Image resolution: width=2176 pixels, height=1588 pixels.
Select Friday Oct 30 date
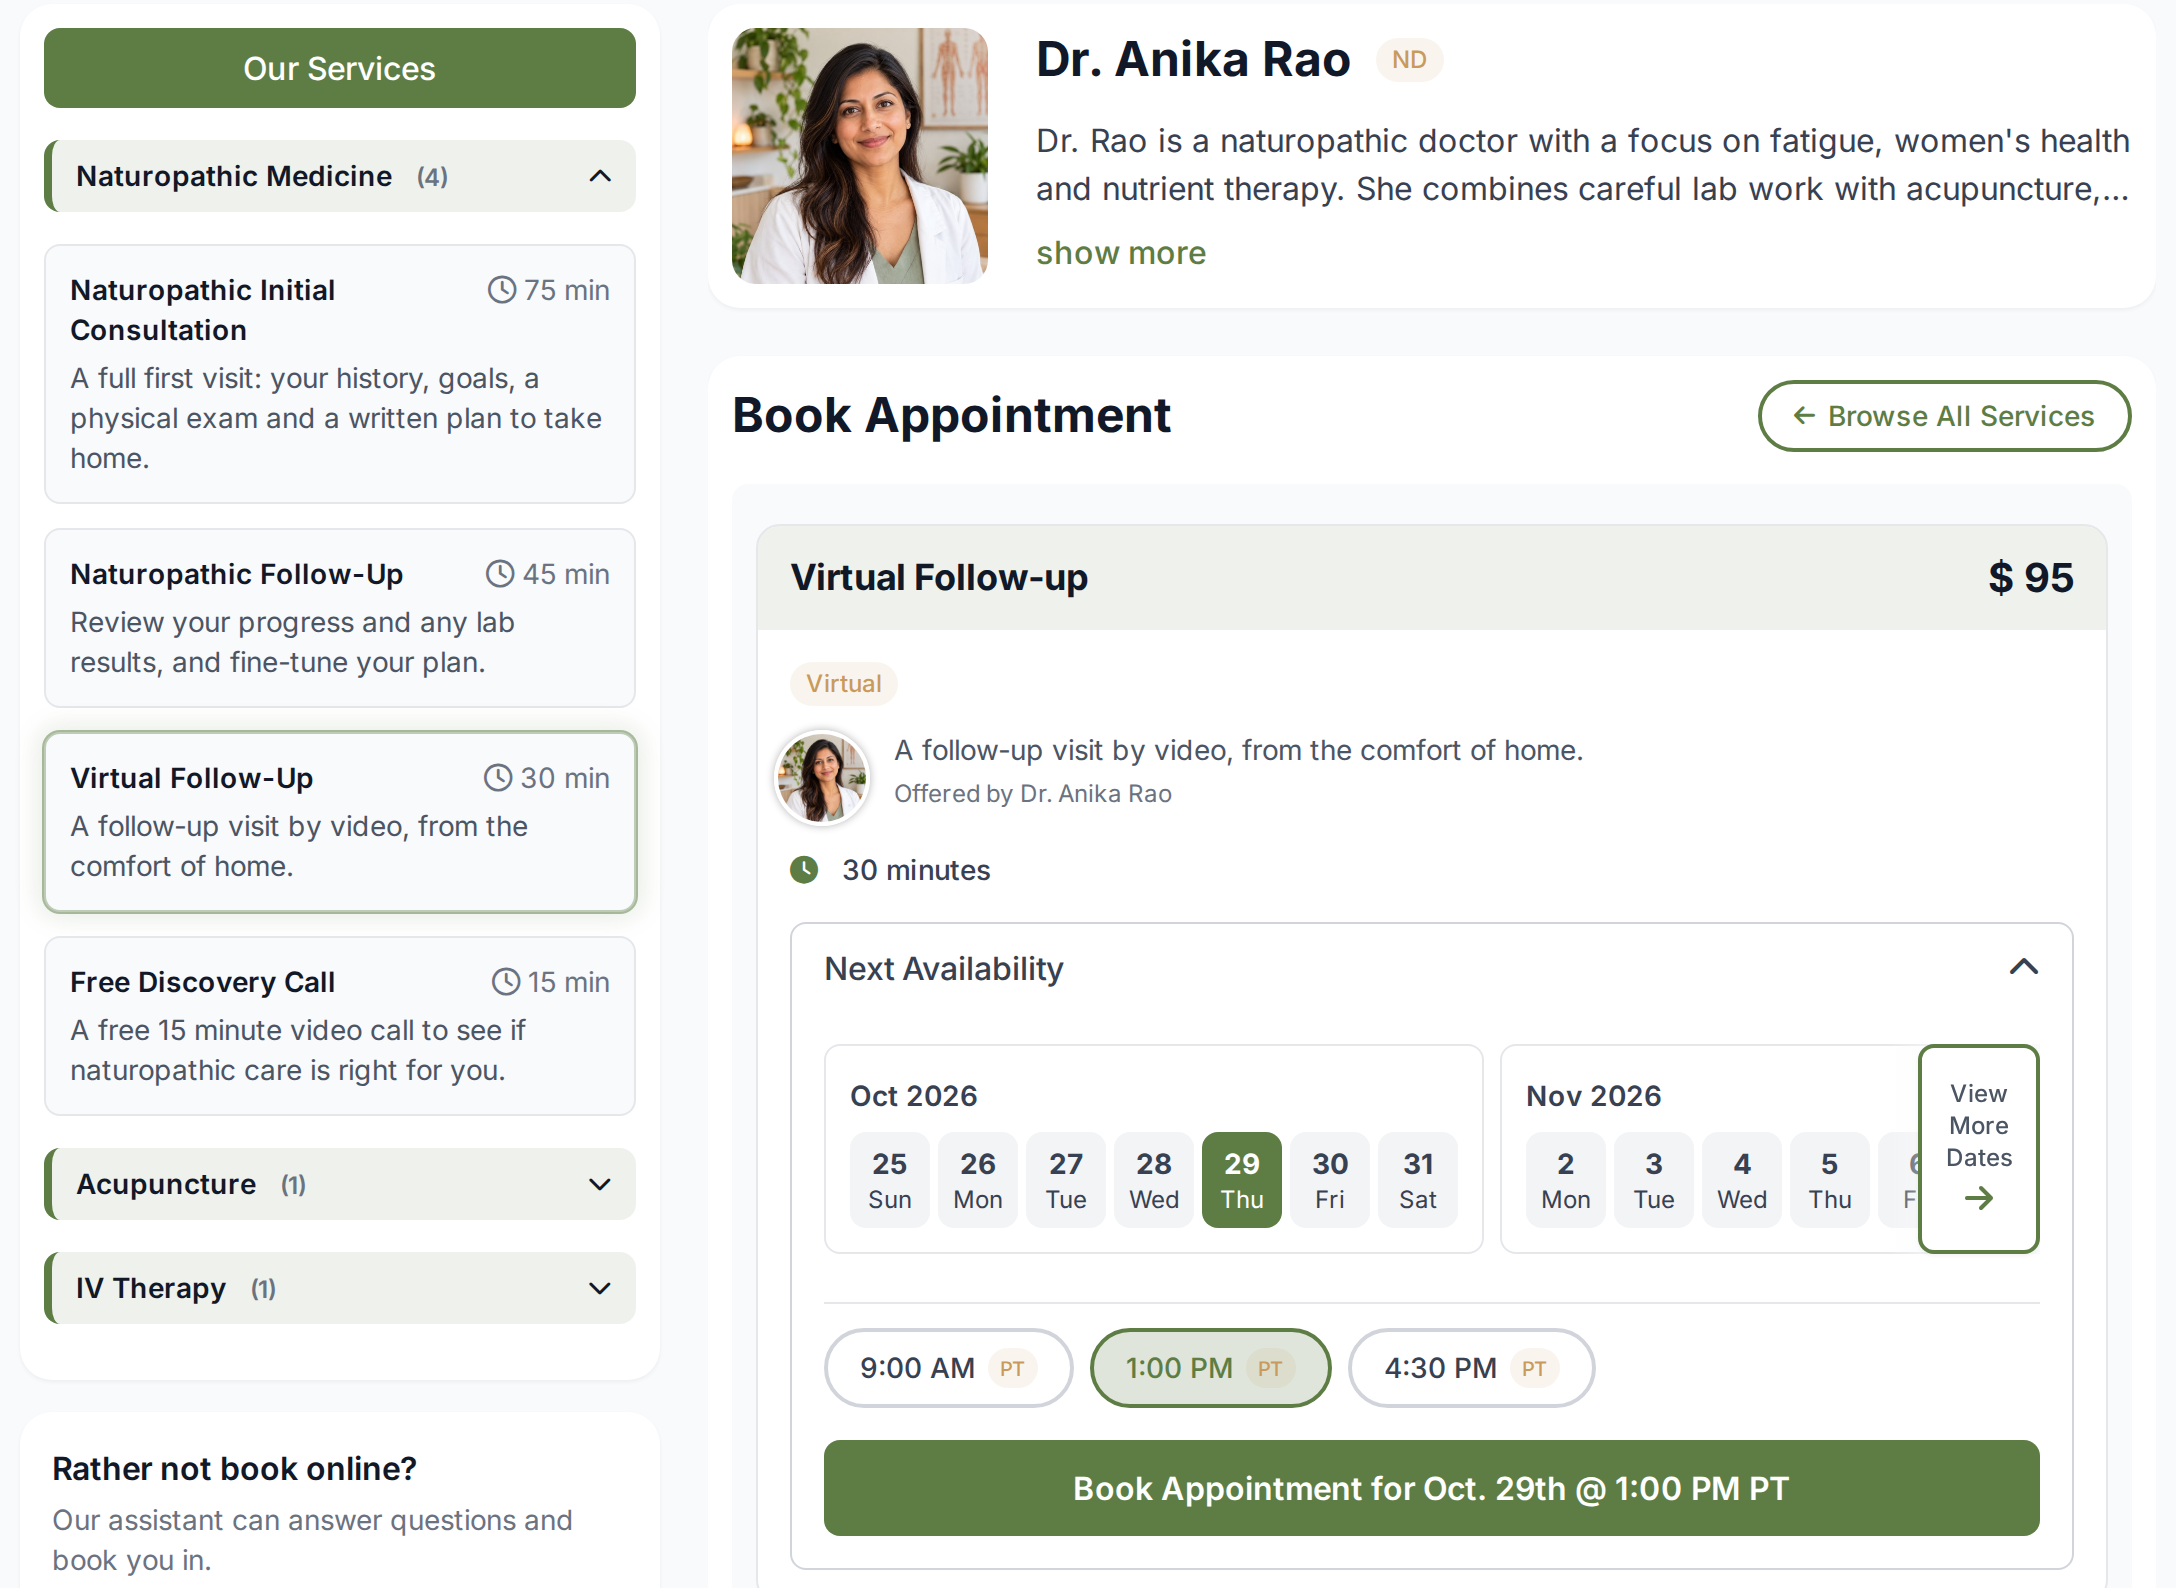1330,1180
